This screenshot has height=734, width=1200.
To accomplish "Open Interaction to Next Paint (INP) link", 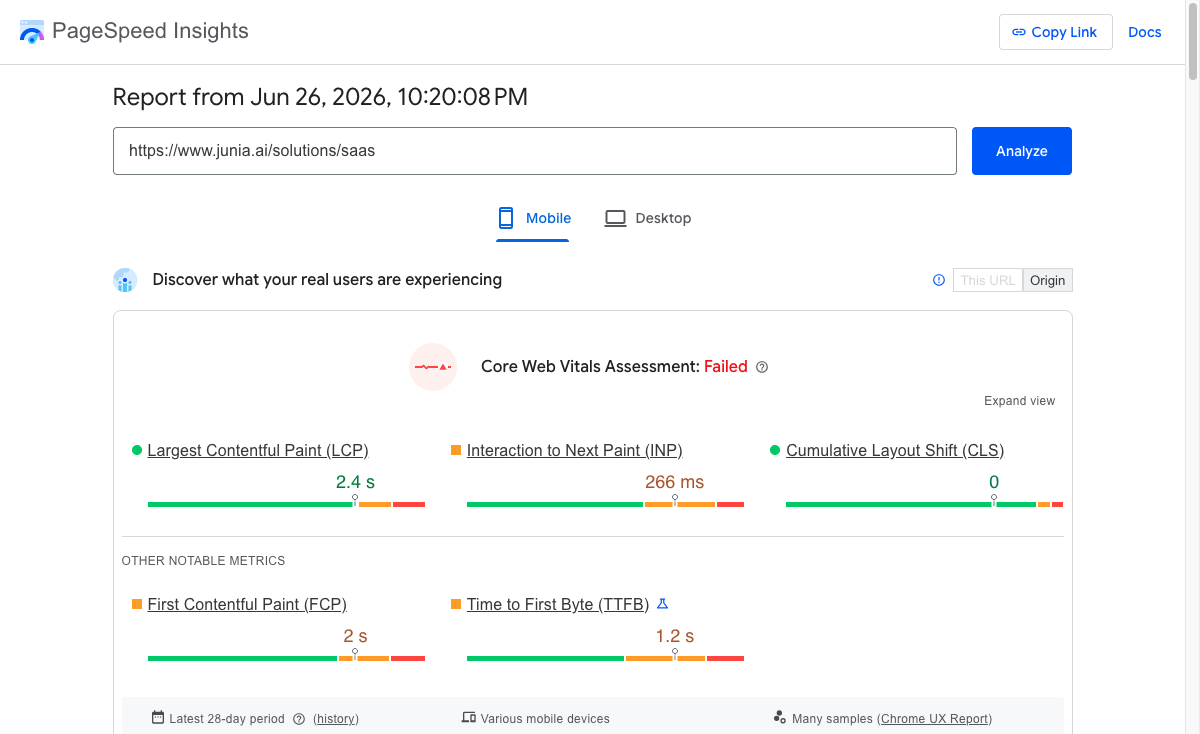I will 574,451.
